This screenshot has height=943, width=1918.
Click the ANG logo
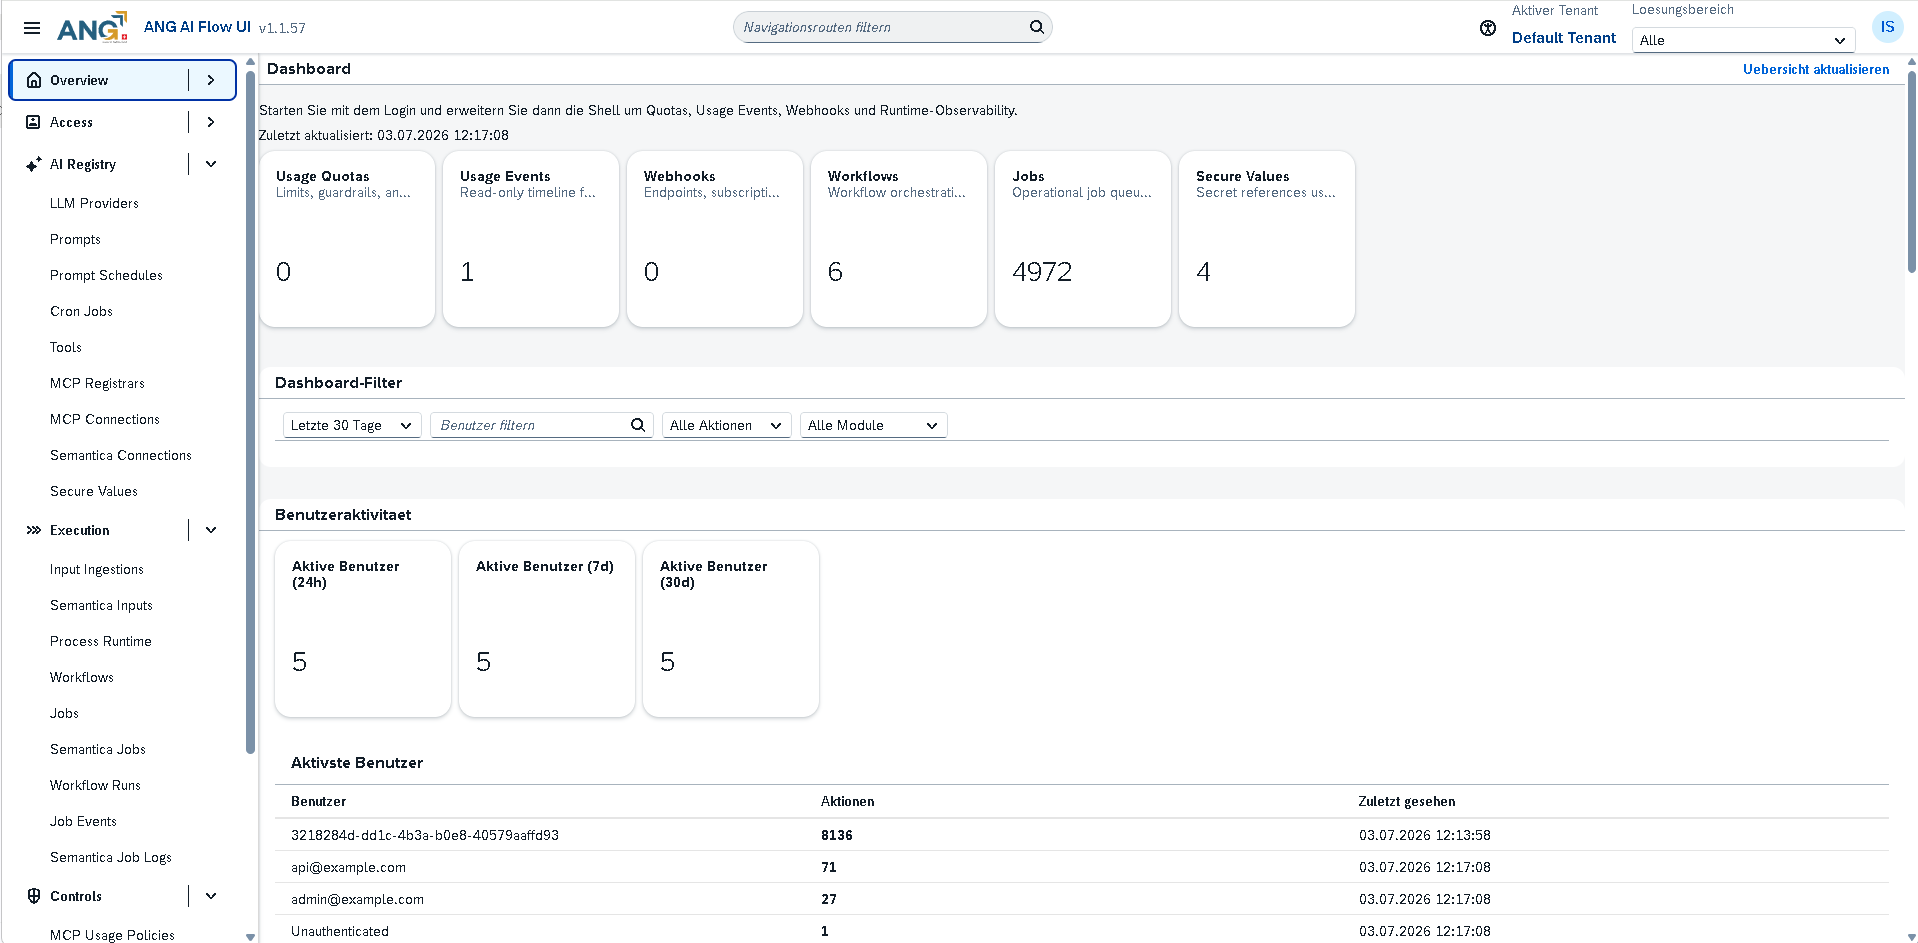pos(92,28)
